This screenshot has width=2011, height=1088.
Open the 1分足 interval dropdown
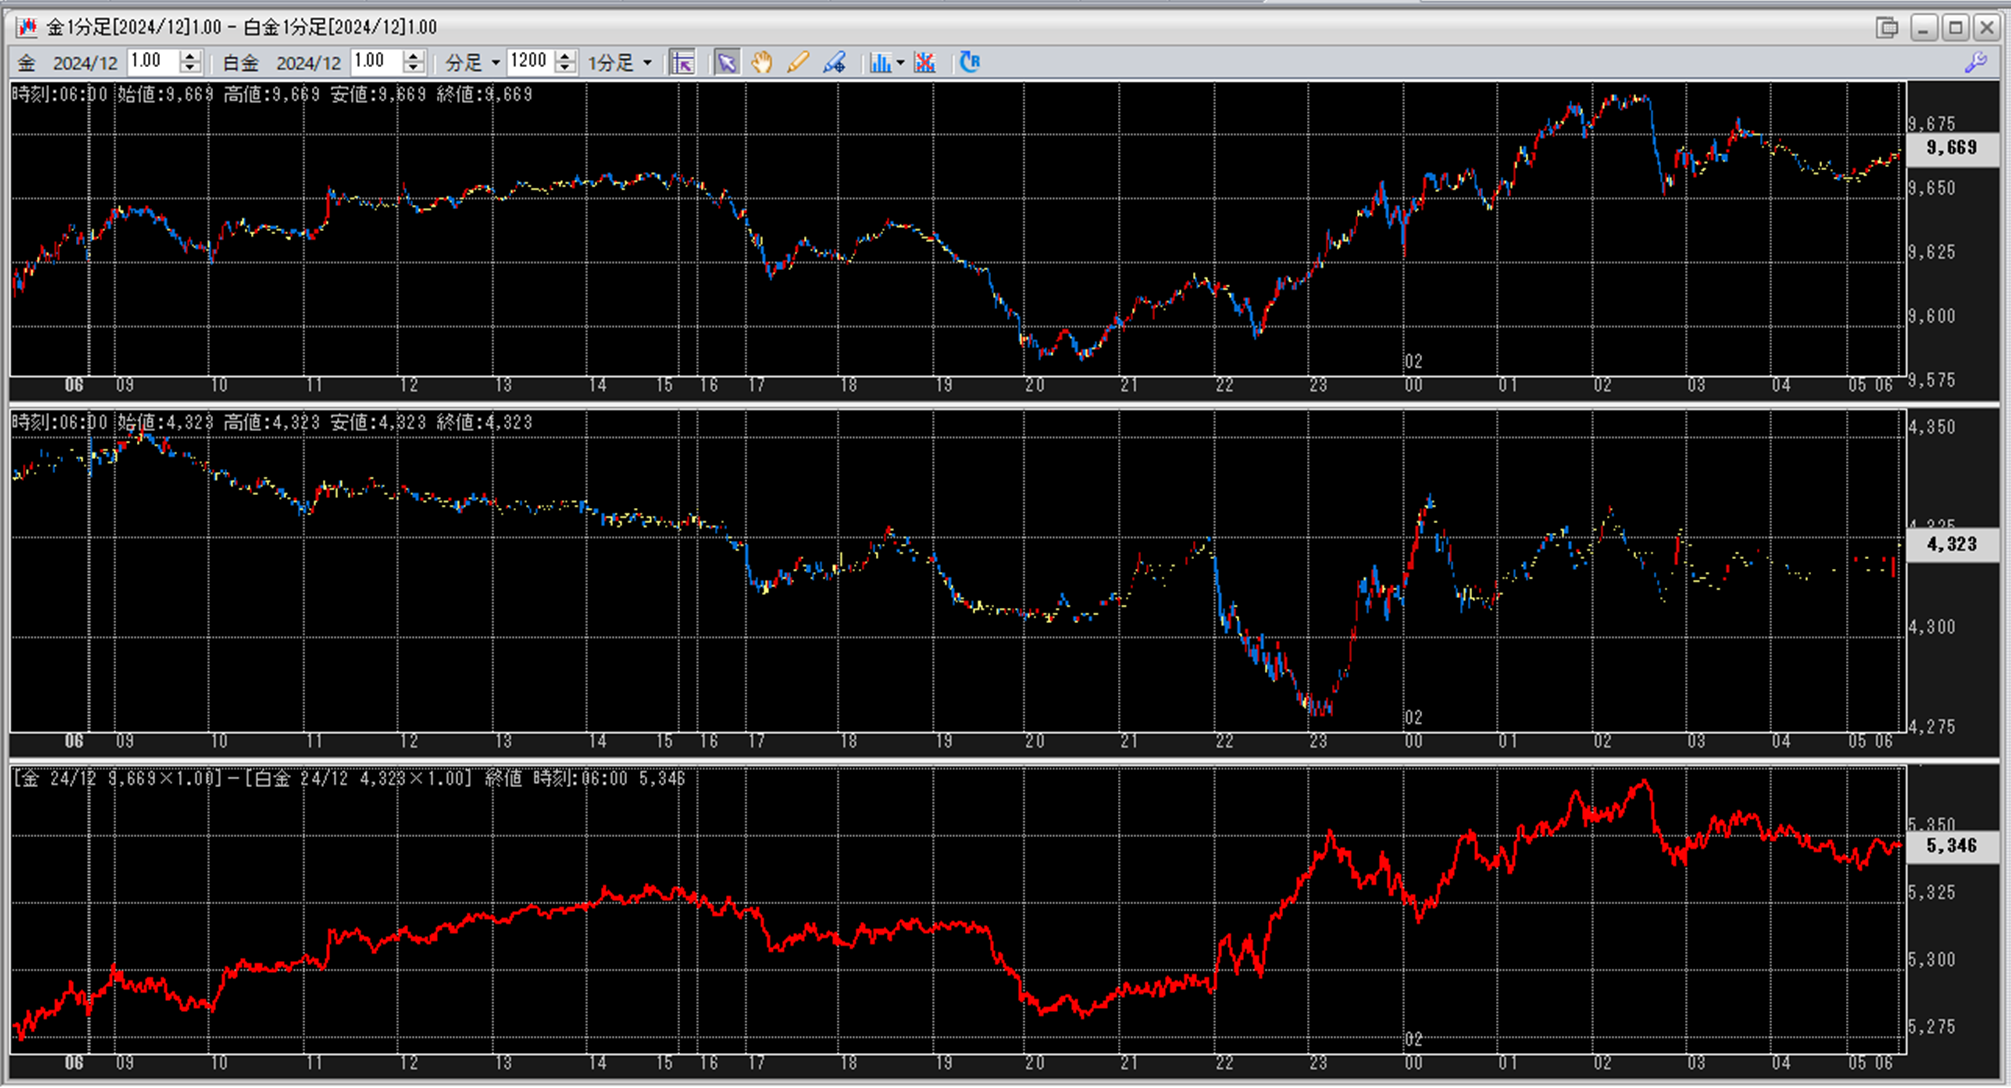(647, 63)
